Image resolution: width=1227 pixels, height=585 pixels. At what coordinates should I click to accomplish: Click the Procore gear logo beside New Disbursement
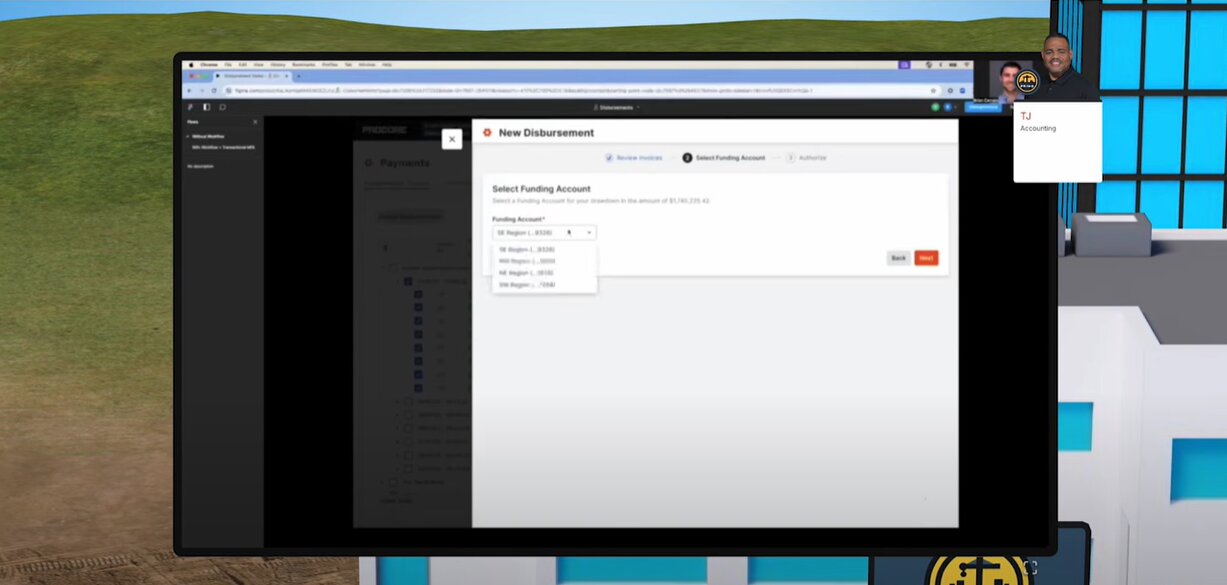click(x=487, y=133)
